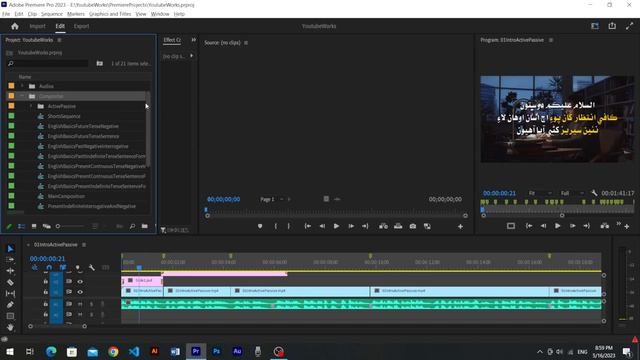Play the Source monitor clip
The width and height of the screenshot is (640, 360).
point(336,226)
